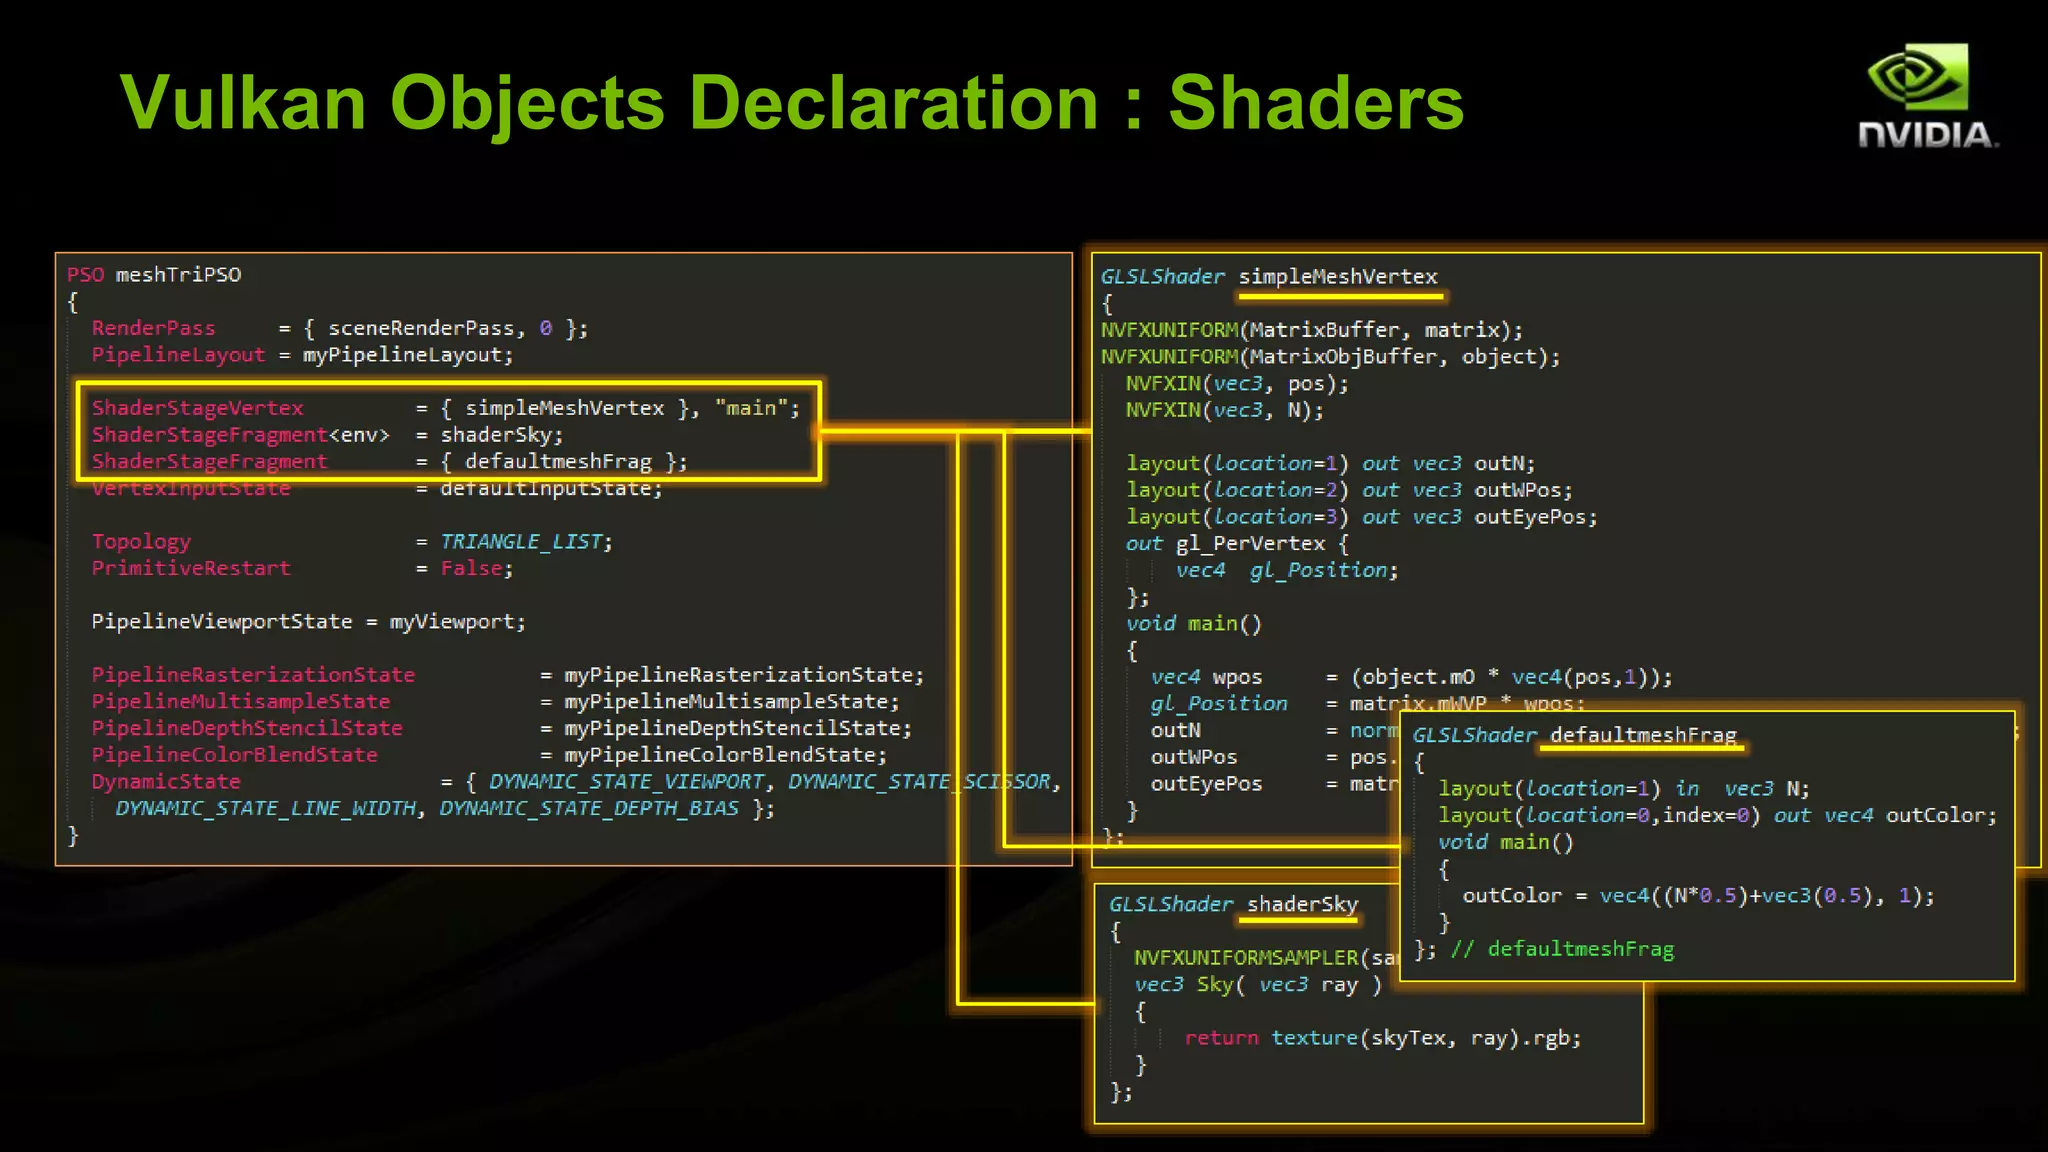Select the 'PSO meshTriPSO' declaration line

(154, 274)
